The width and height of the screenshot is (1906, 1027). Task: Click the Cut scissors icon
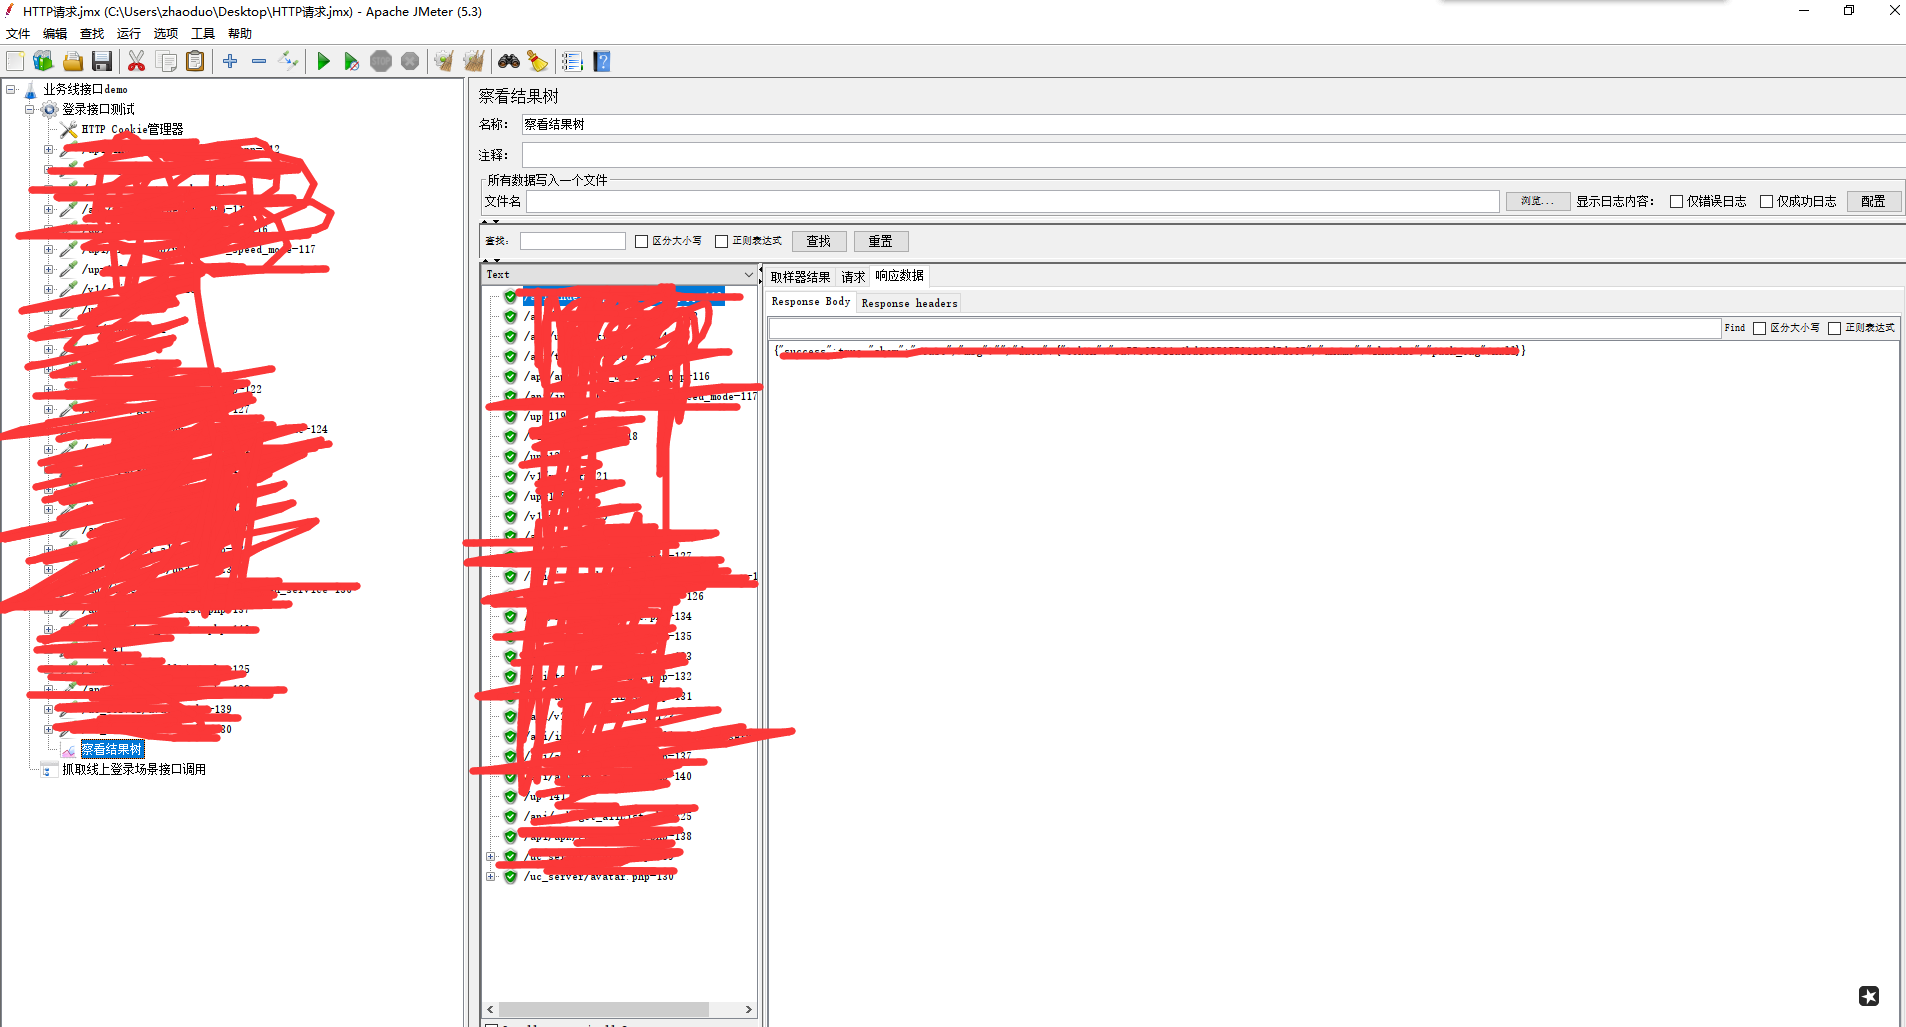pos(137,62)
